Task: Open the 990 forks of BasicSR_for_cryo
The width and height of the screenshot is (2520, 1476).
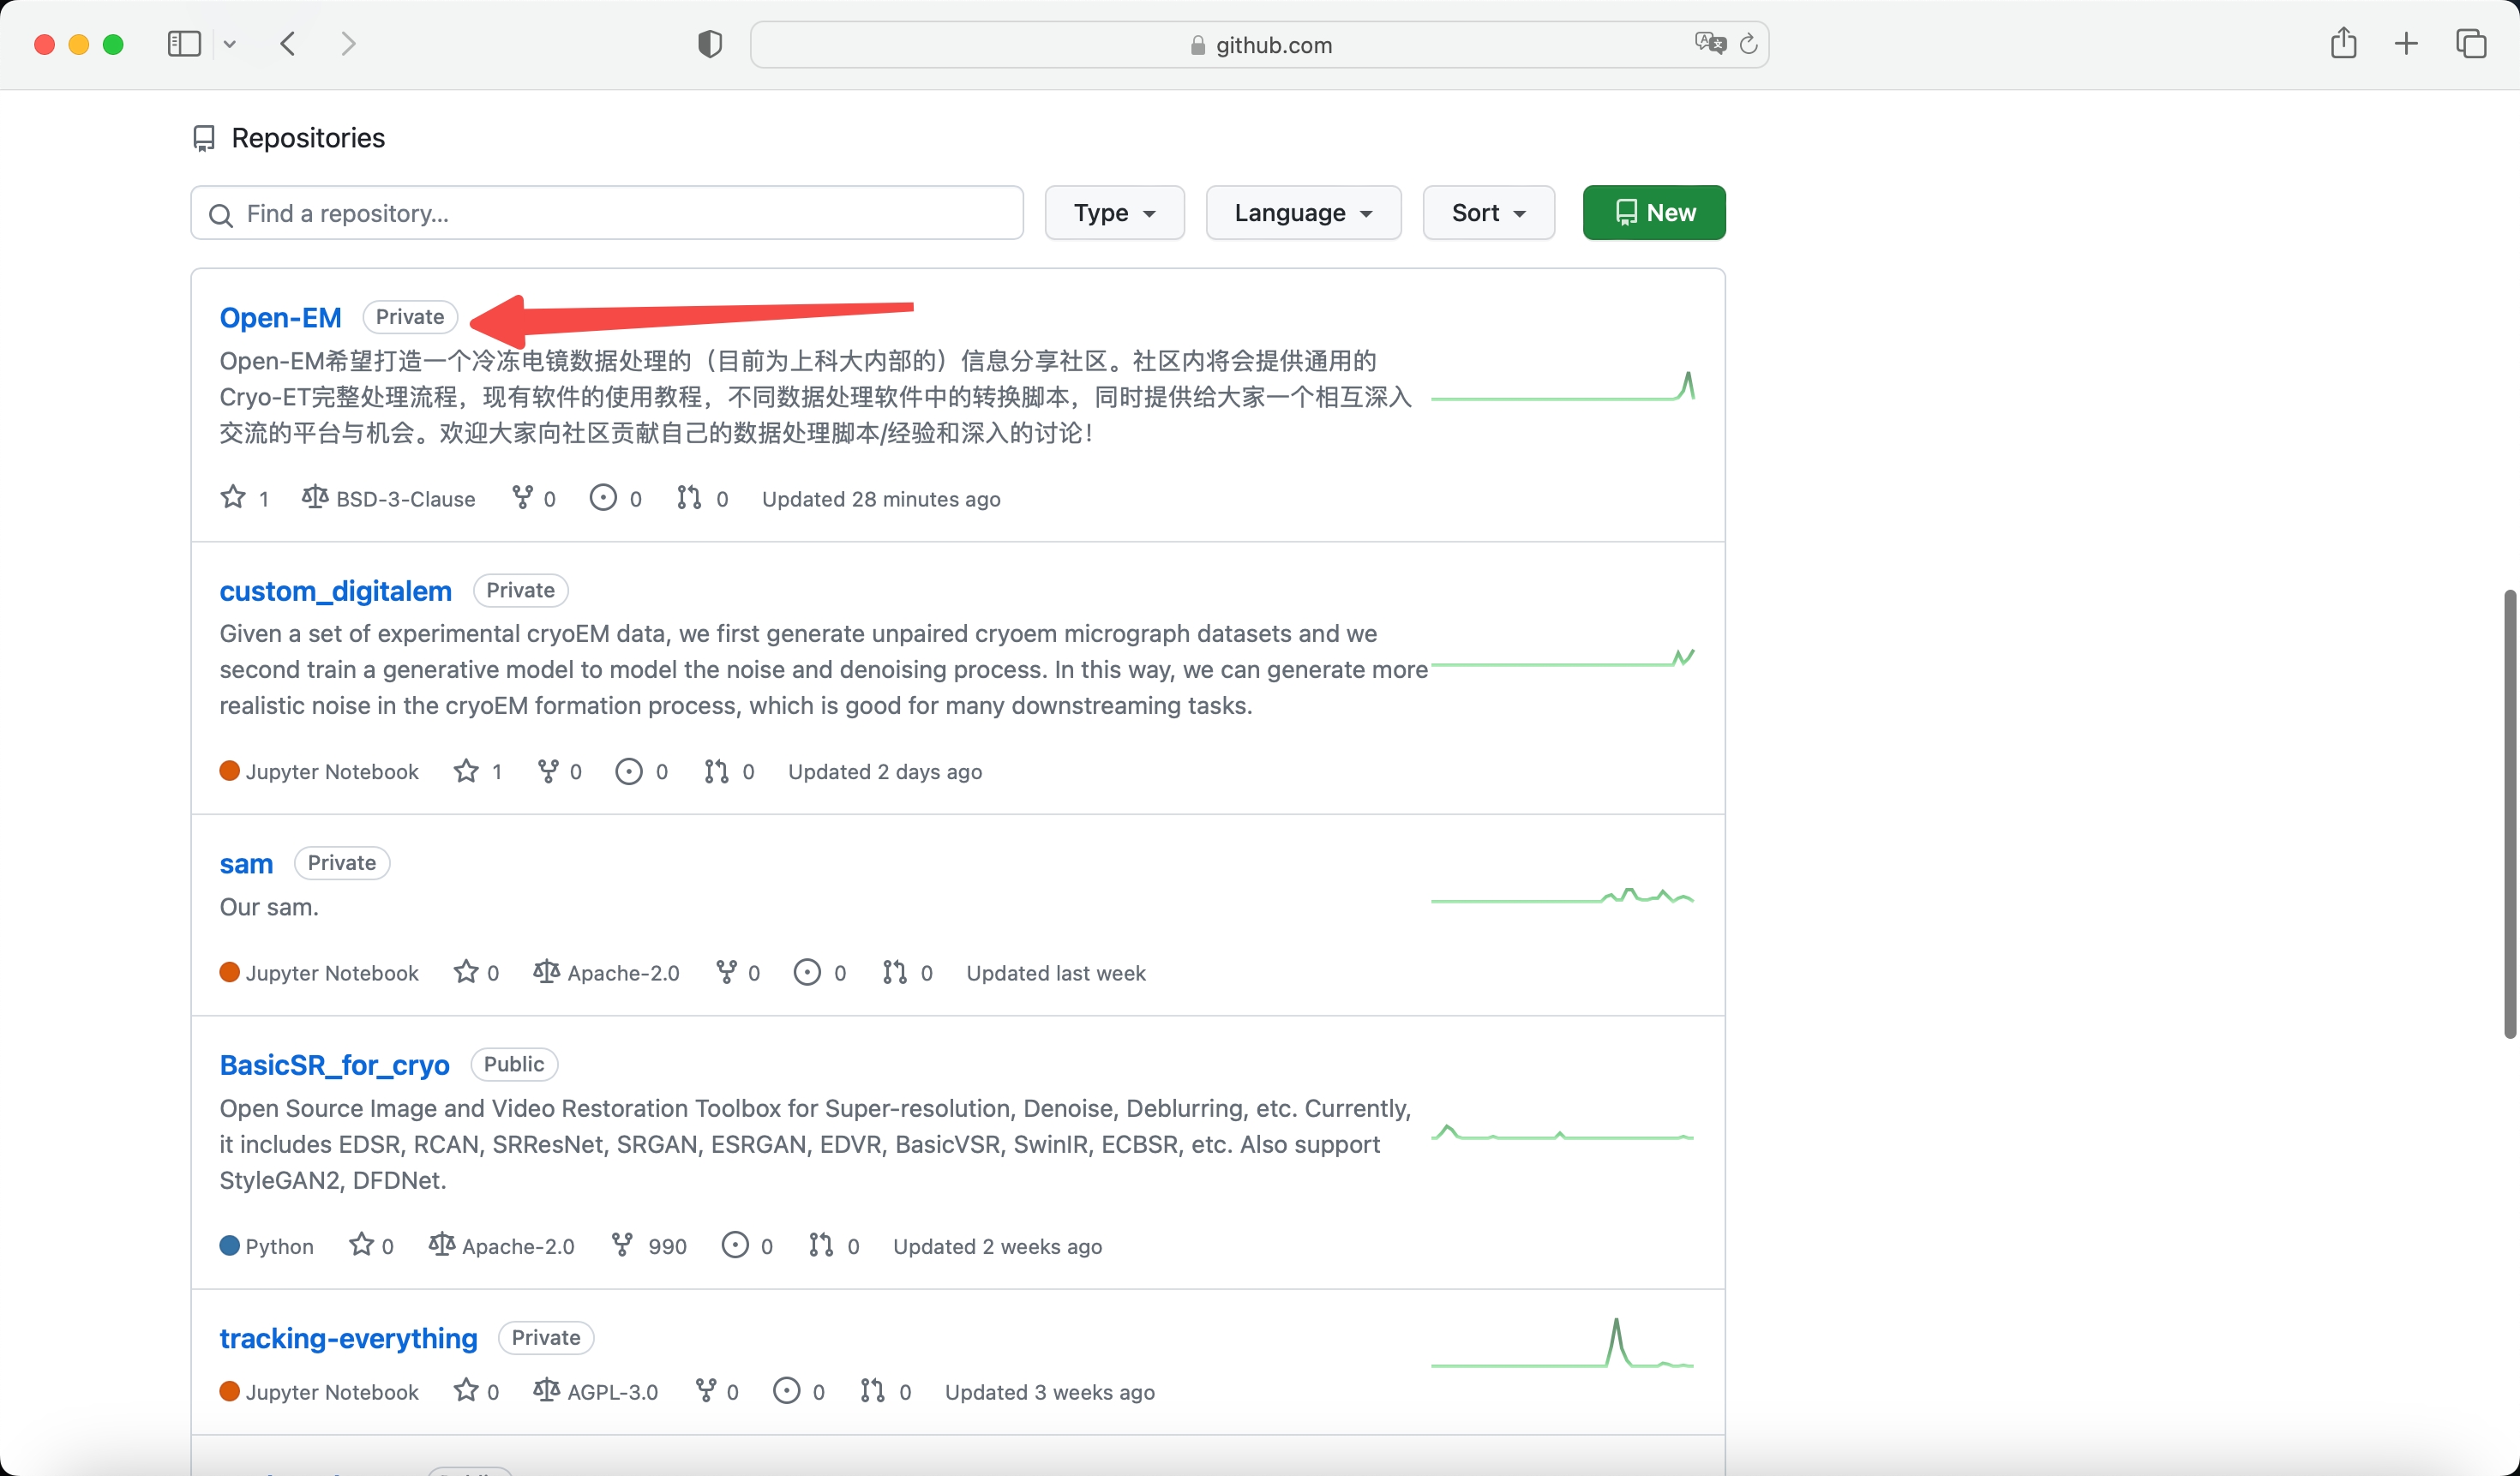Action: tap(649, 1246)
